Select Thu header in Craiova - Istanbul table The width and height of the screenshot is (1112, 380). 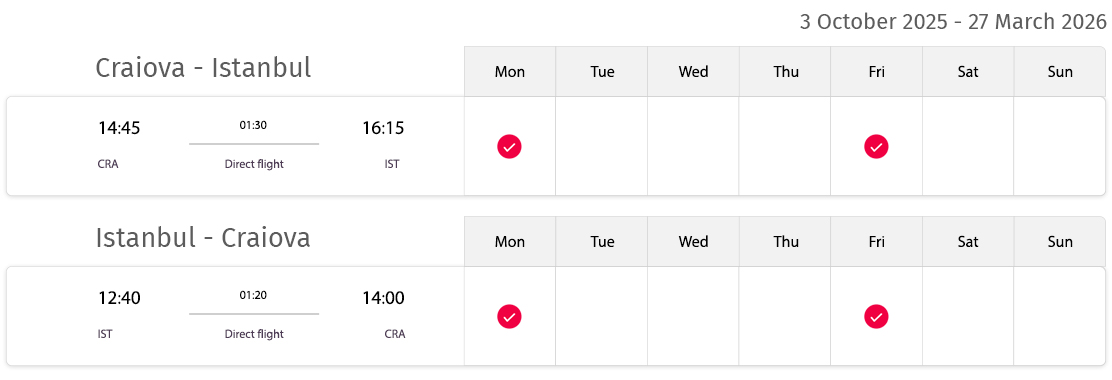(785, 72)
